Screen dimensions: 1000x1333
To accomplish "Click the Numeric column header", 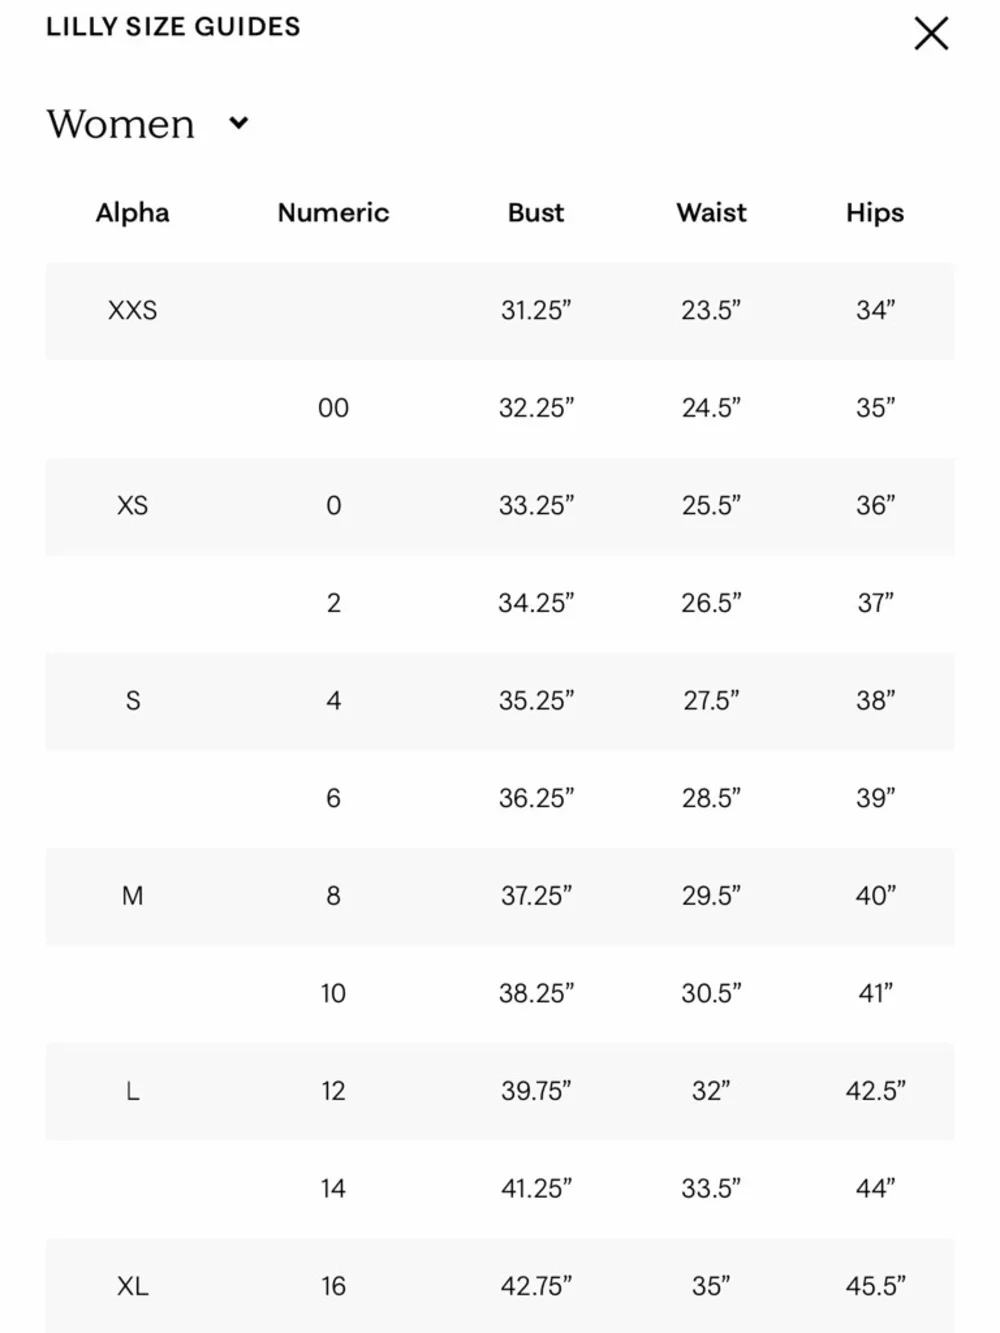I will 333,212.
